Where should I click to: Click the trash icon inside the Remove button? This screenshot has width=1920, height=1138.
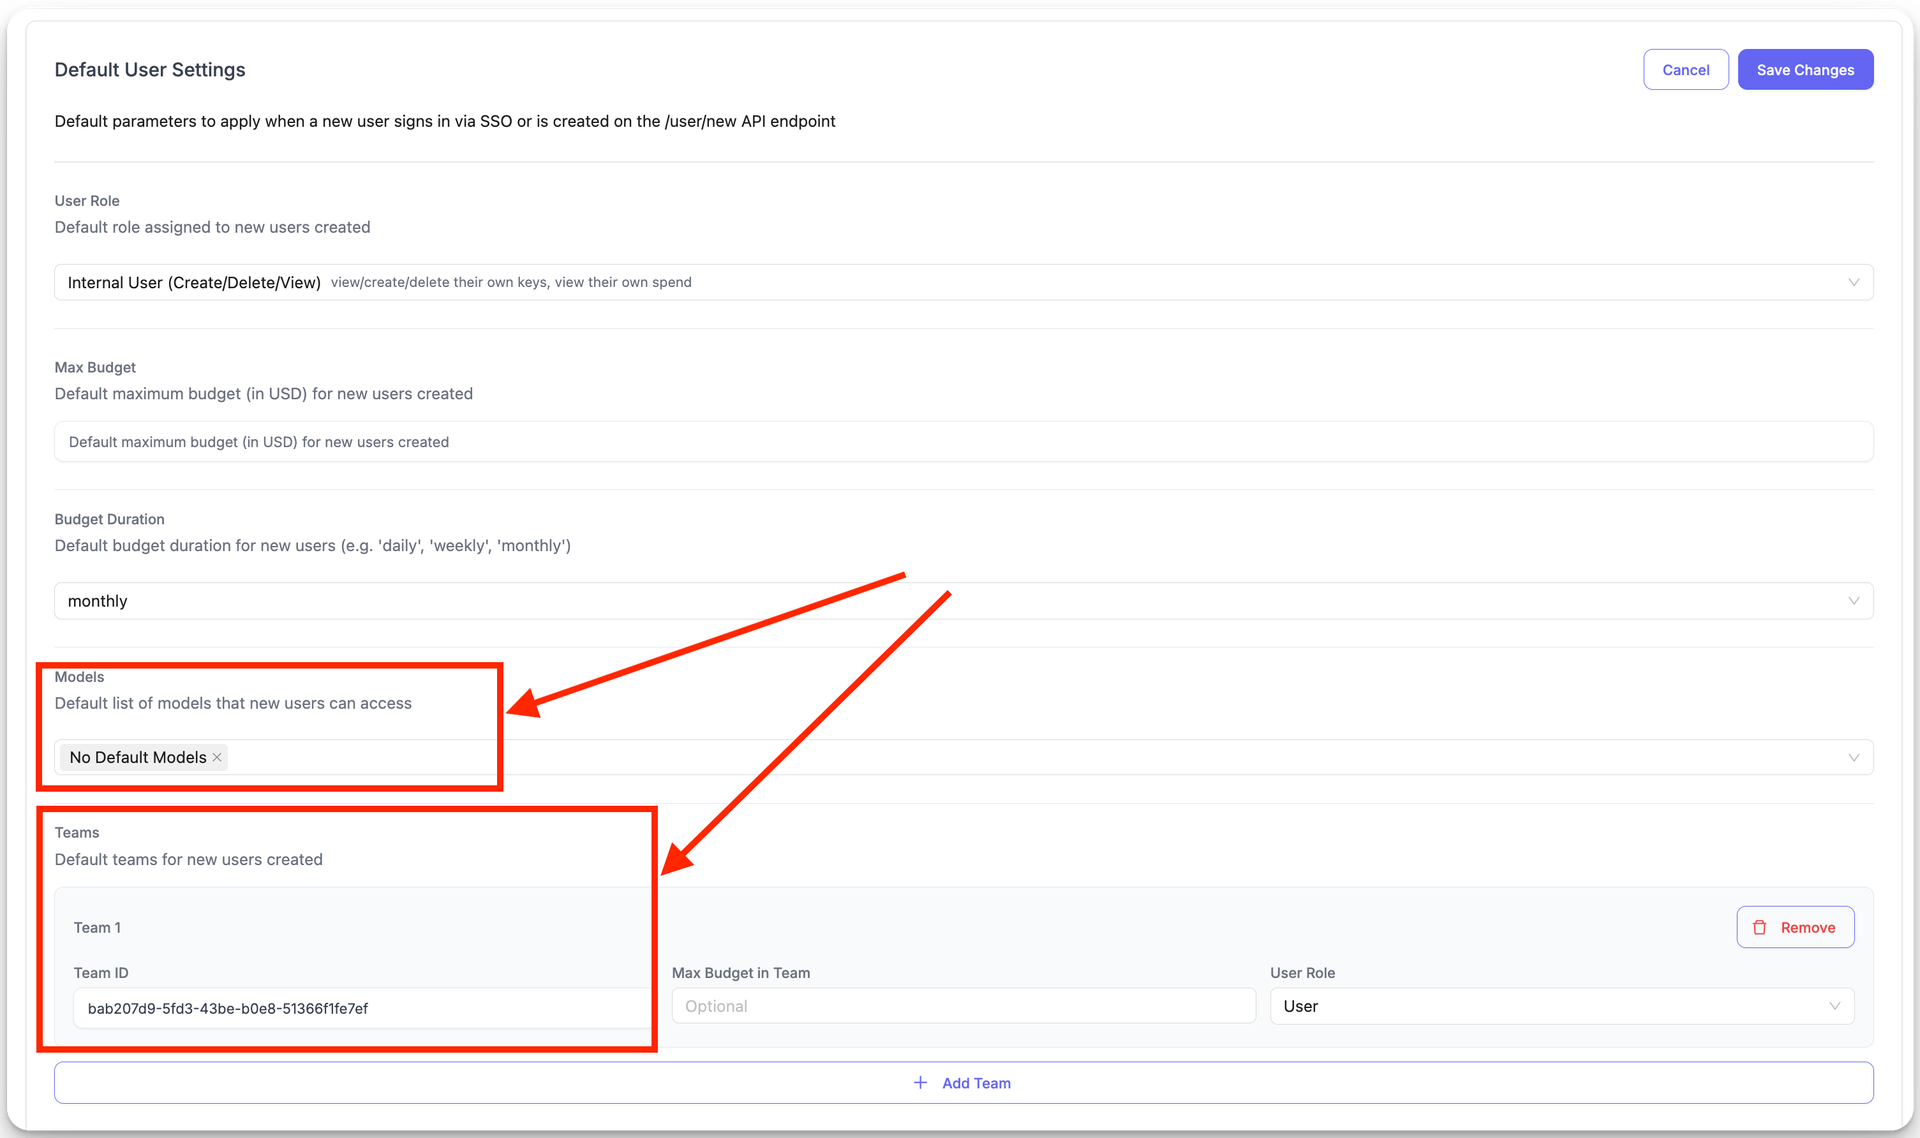click(1761, 927)
